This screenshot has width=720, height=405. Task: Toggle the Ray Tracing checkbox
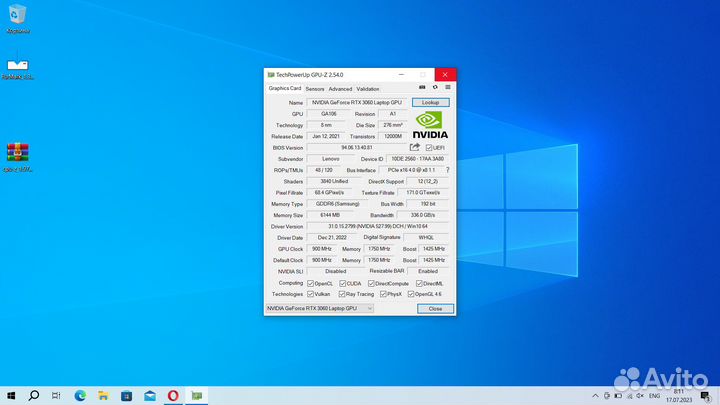coord(342,294)
